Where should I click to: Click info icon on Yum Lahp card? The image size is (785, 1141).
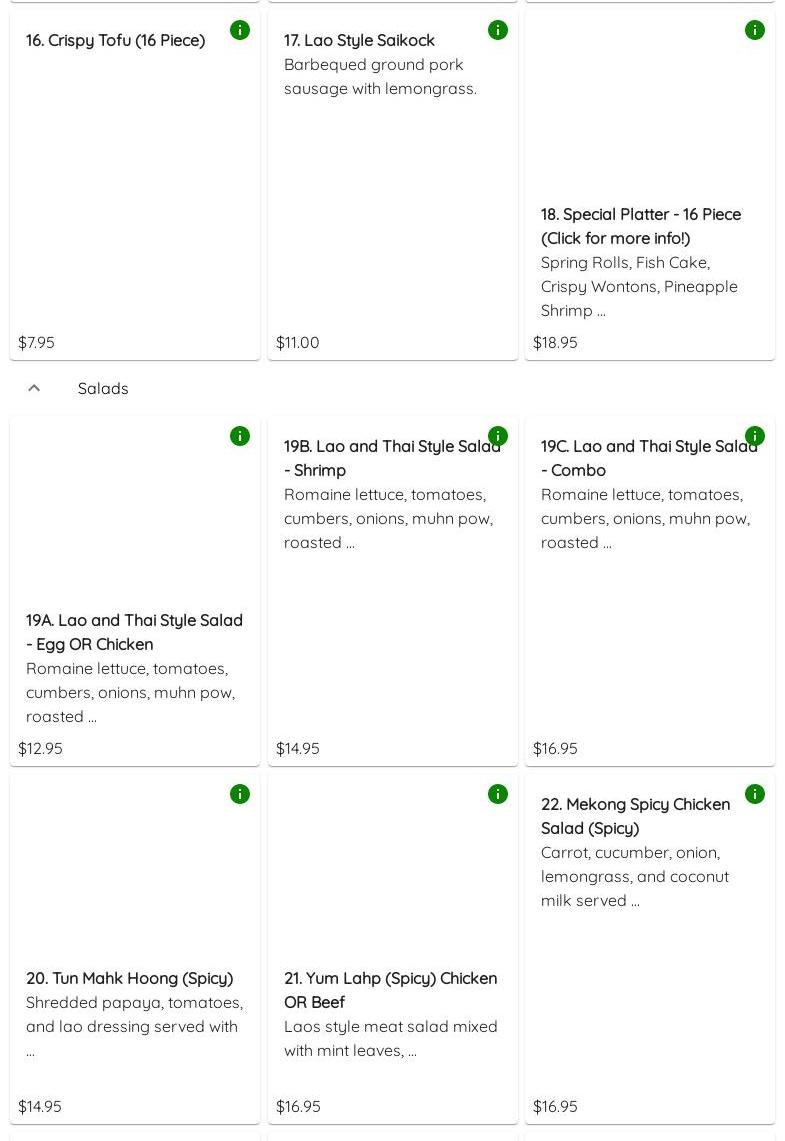(497, 794)
